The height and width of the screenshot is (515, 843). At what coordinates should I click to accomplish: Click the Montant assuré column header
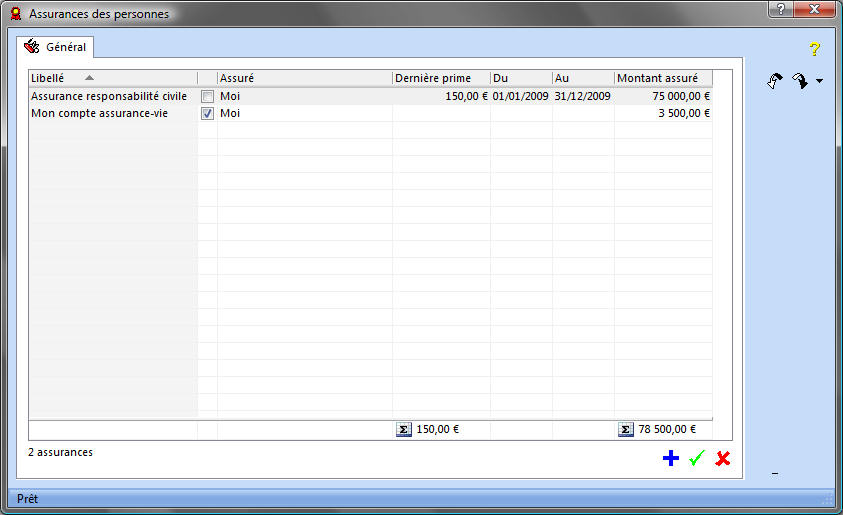663,78
